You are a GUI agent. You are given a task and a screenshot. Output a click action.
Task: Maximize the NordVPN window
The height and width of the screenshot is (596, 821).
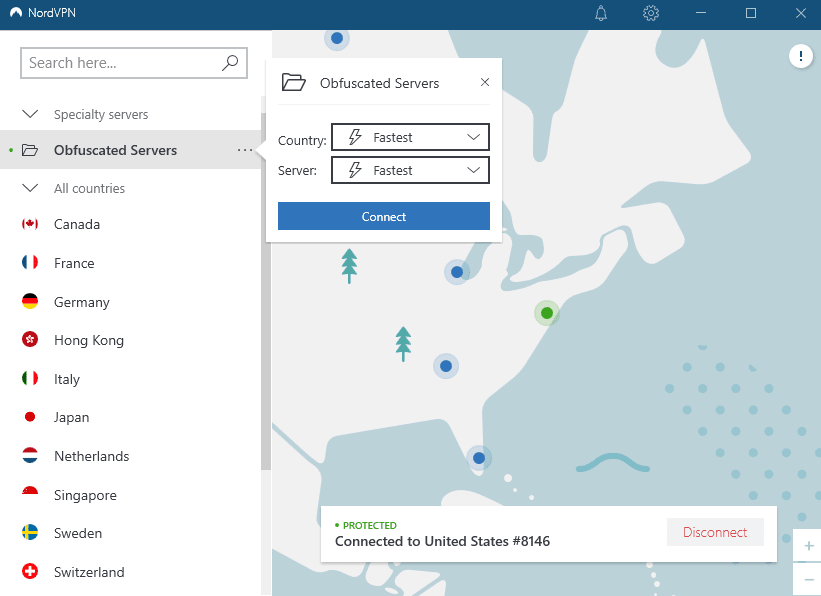click(x=751, y=13)
